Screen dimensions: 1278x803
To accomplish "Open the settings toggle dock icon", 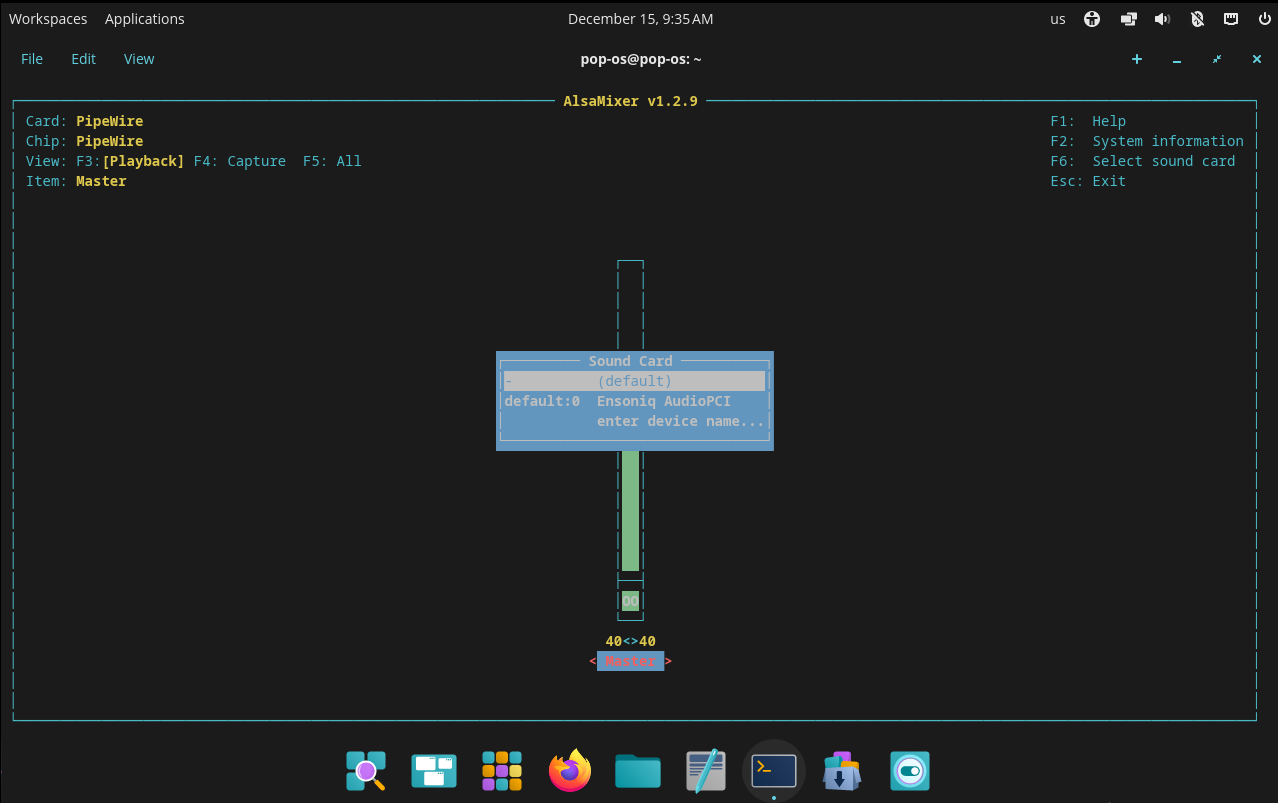I will [909, 771].
